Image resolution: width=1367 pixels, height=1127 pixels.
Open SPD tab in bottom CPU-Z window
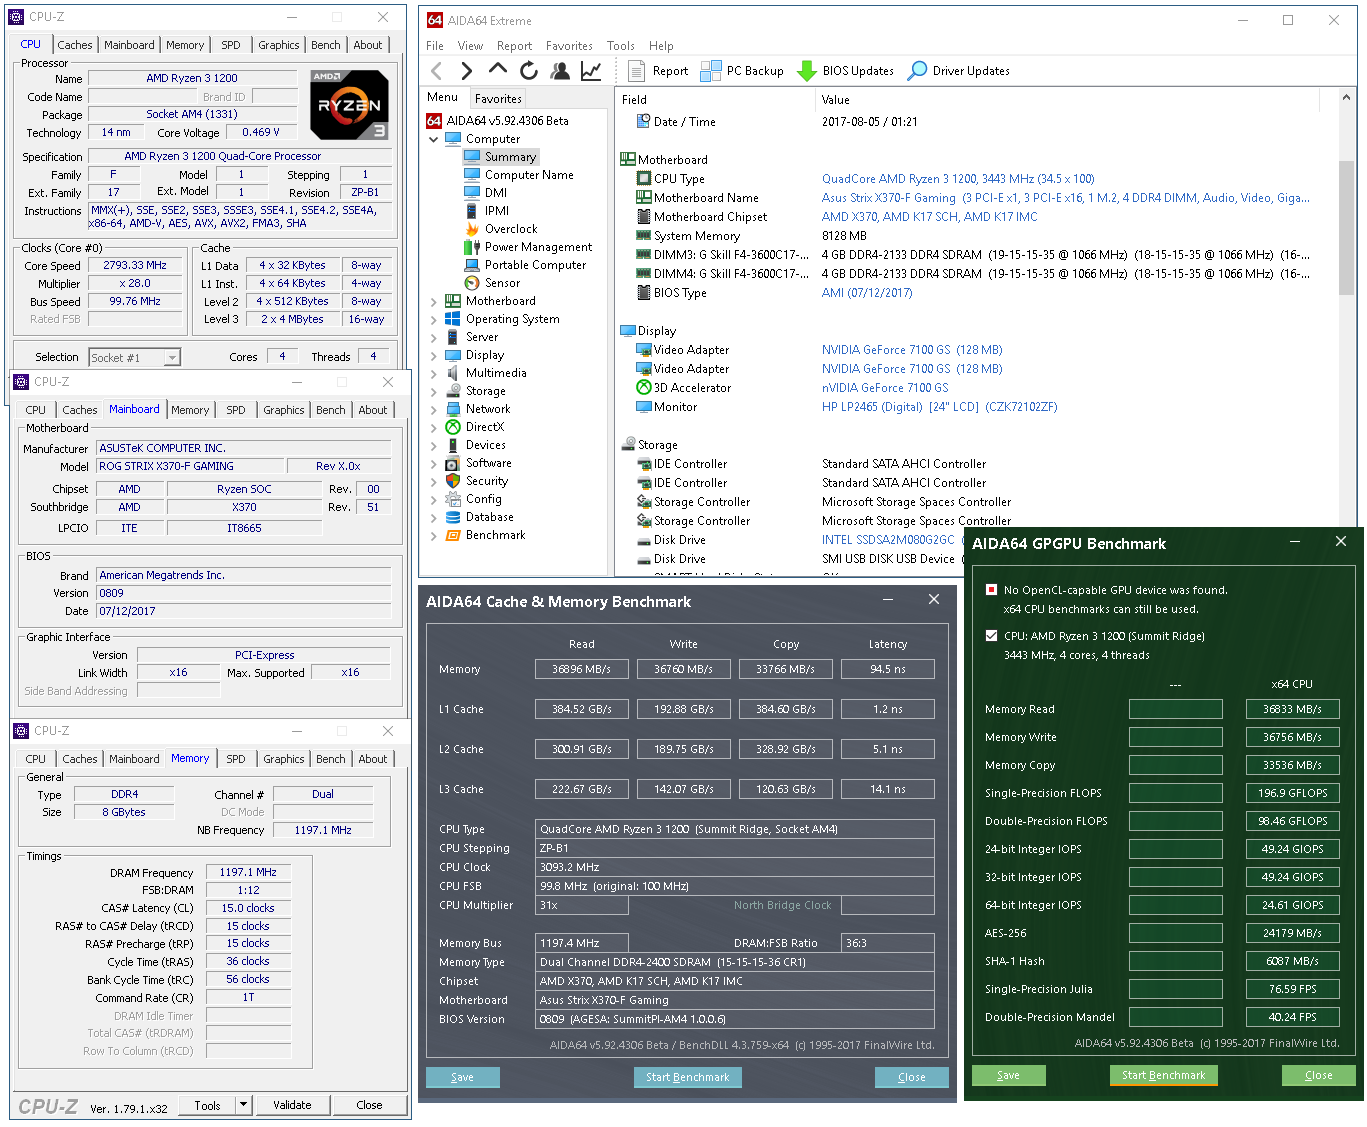click(236, 759)
